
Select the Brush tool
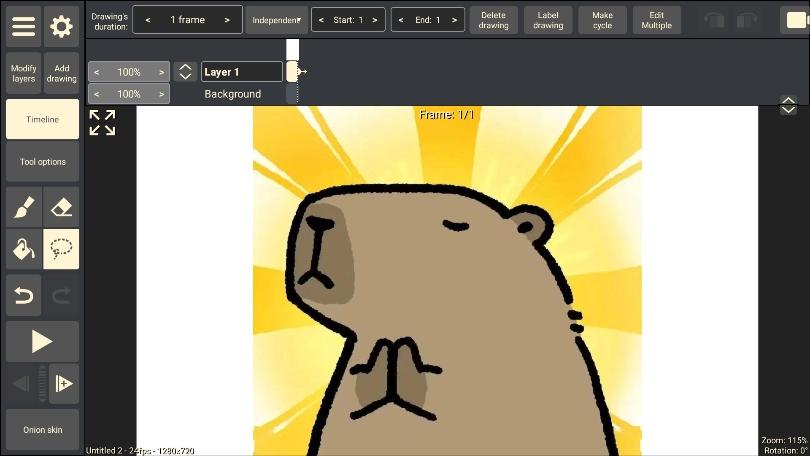point(24,207)
